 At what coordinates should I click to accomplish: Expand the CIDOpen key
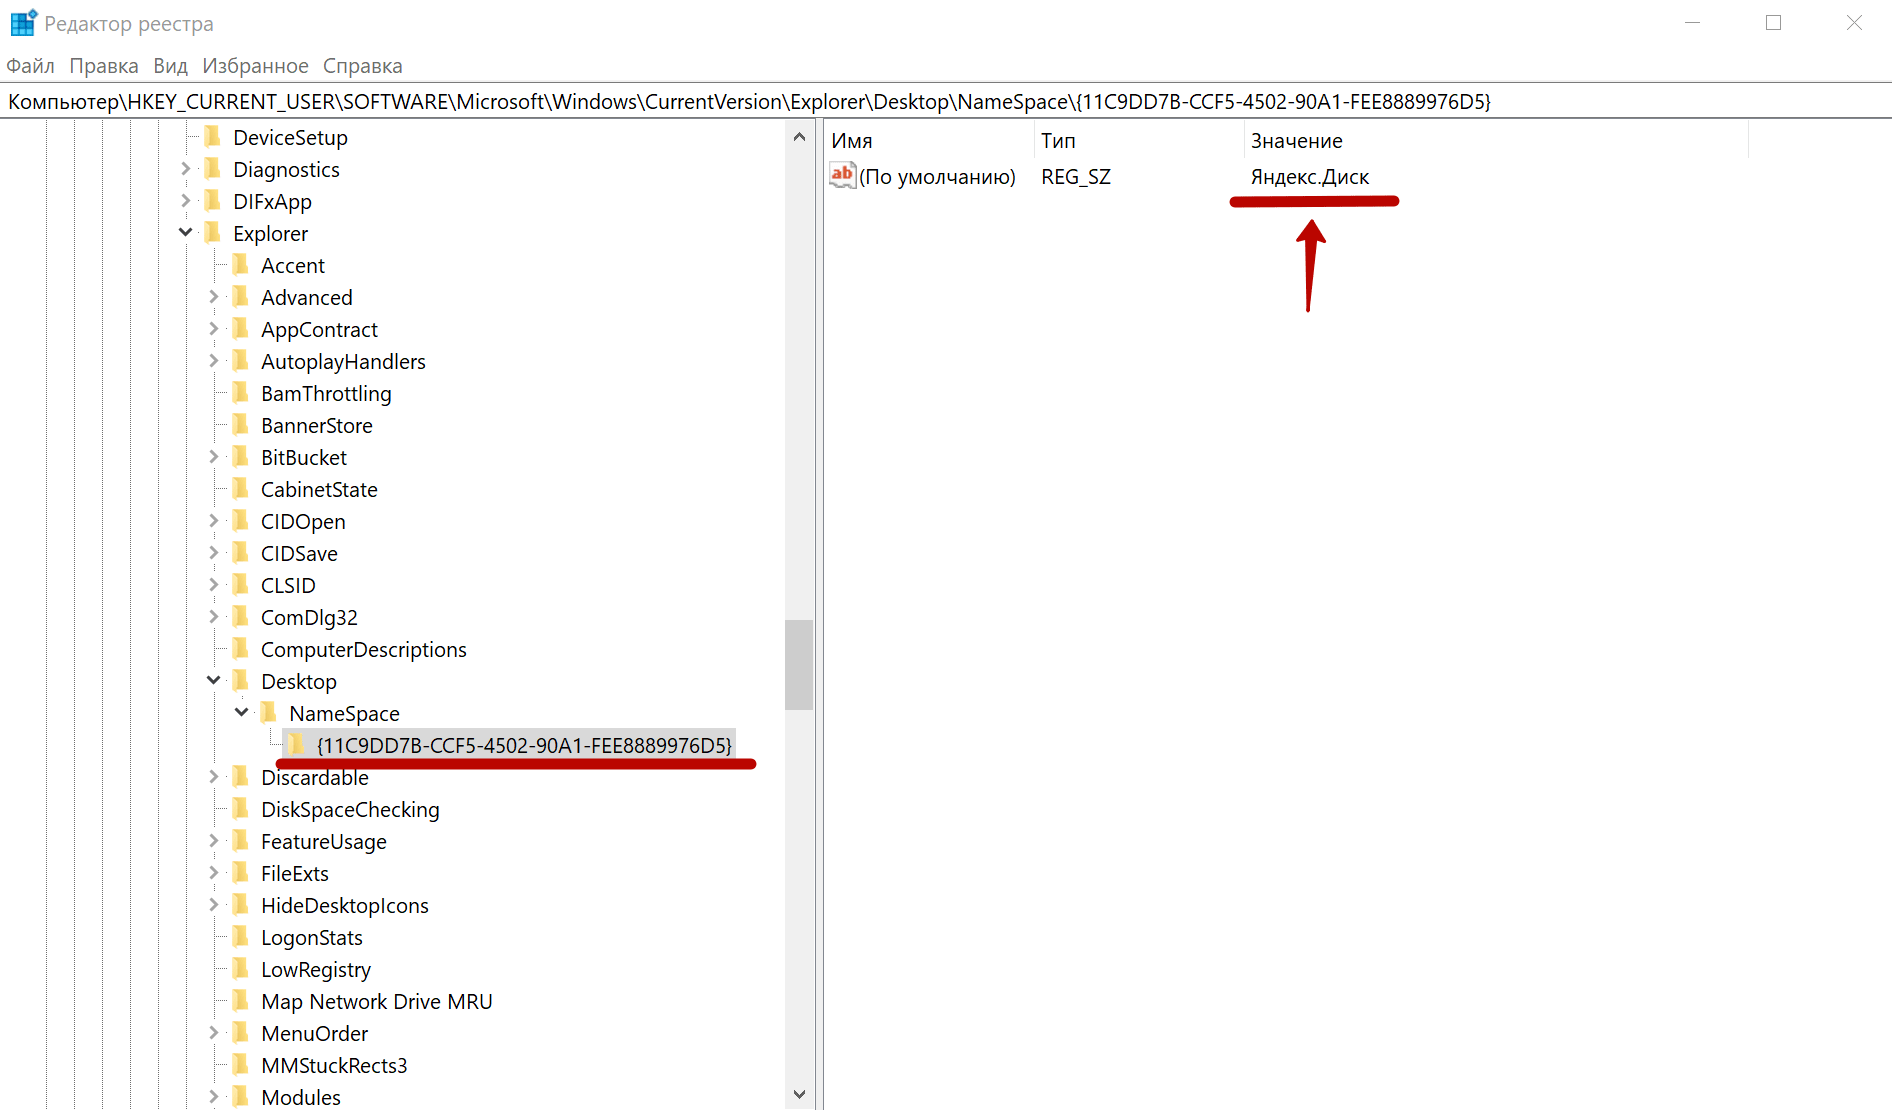[213, 521]
